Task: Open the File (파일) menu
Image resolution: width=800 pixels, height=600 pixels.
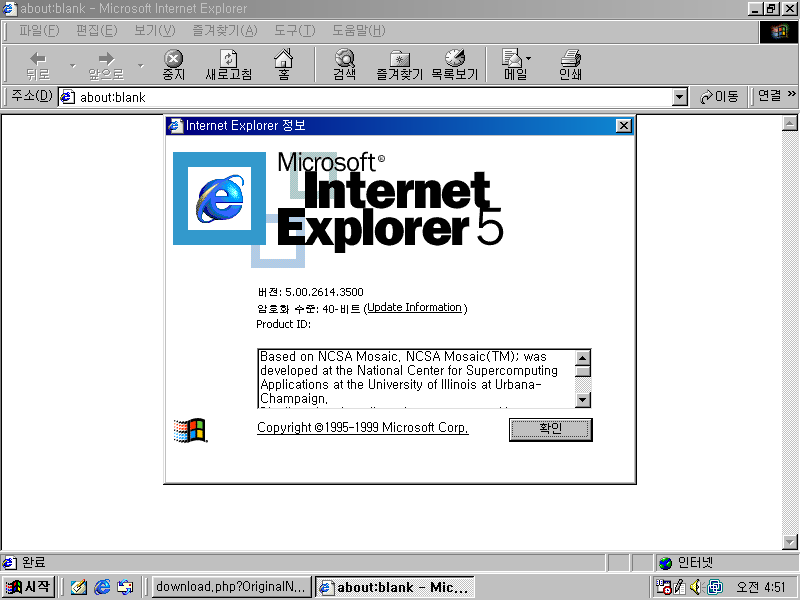Action: click(x=39, y=31)
